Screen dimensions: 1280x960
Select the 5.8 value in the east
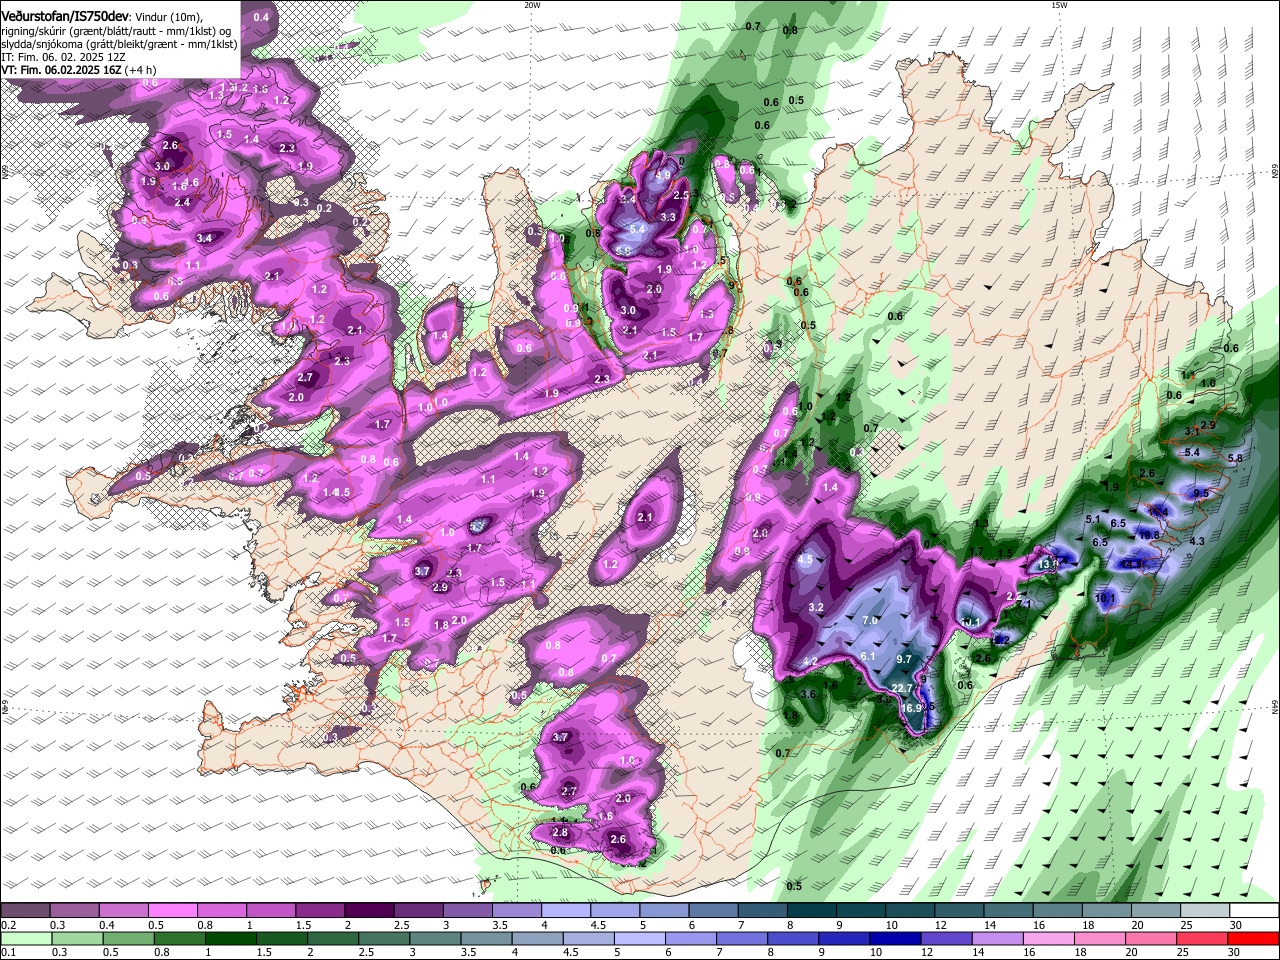tap(1234, 459)
